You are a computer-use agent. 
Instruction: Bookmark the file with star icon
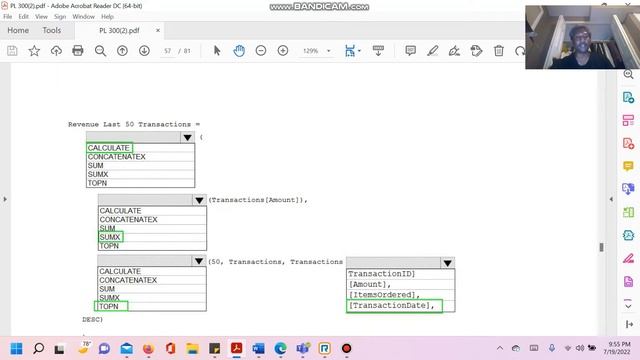point(34,51)
